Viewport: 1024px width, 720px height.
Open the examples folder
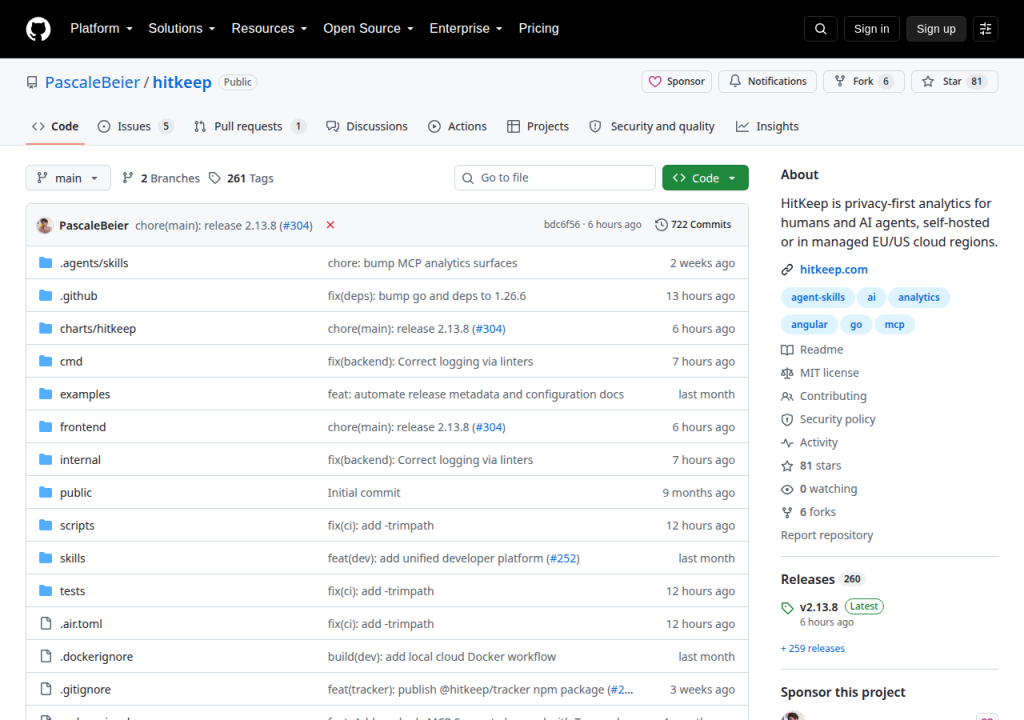pos(85,394)
